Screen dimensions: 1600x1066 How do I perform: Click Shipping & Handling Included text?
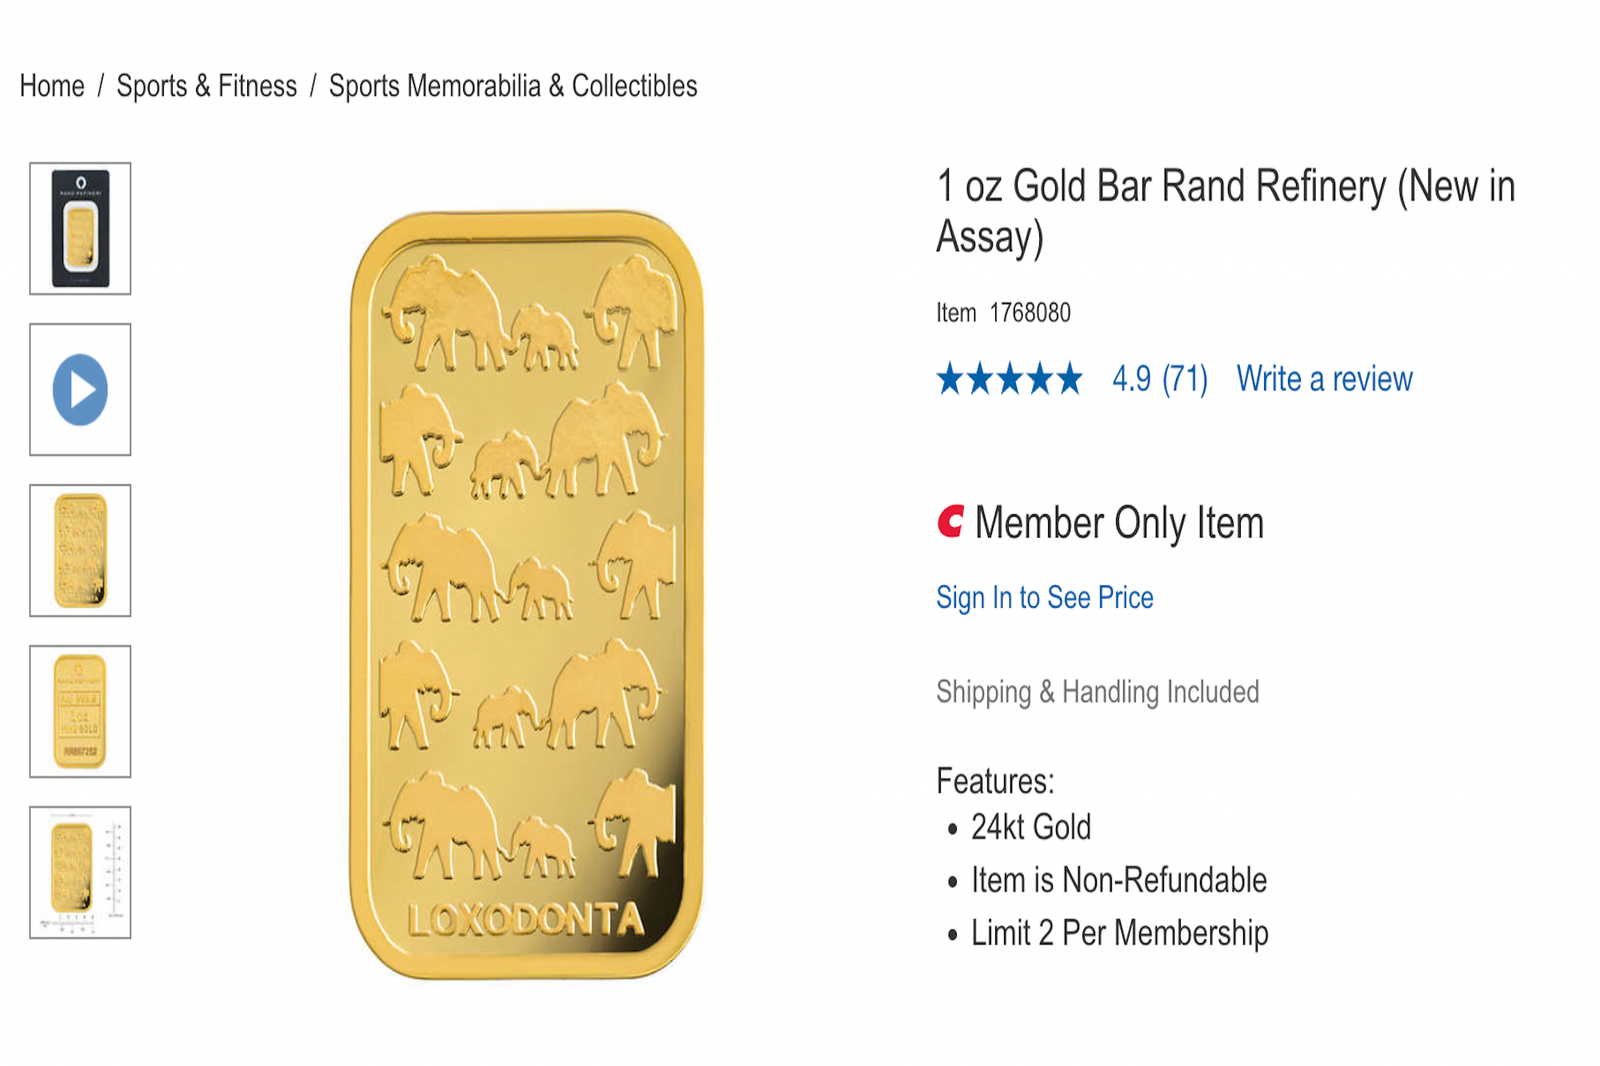tap(1097, 692)
